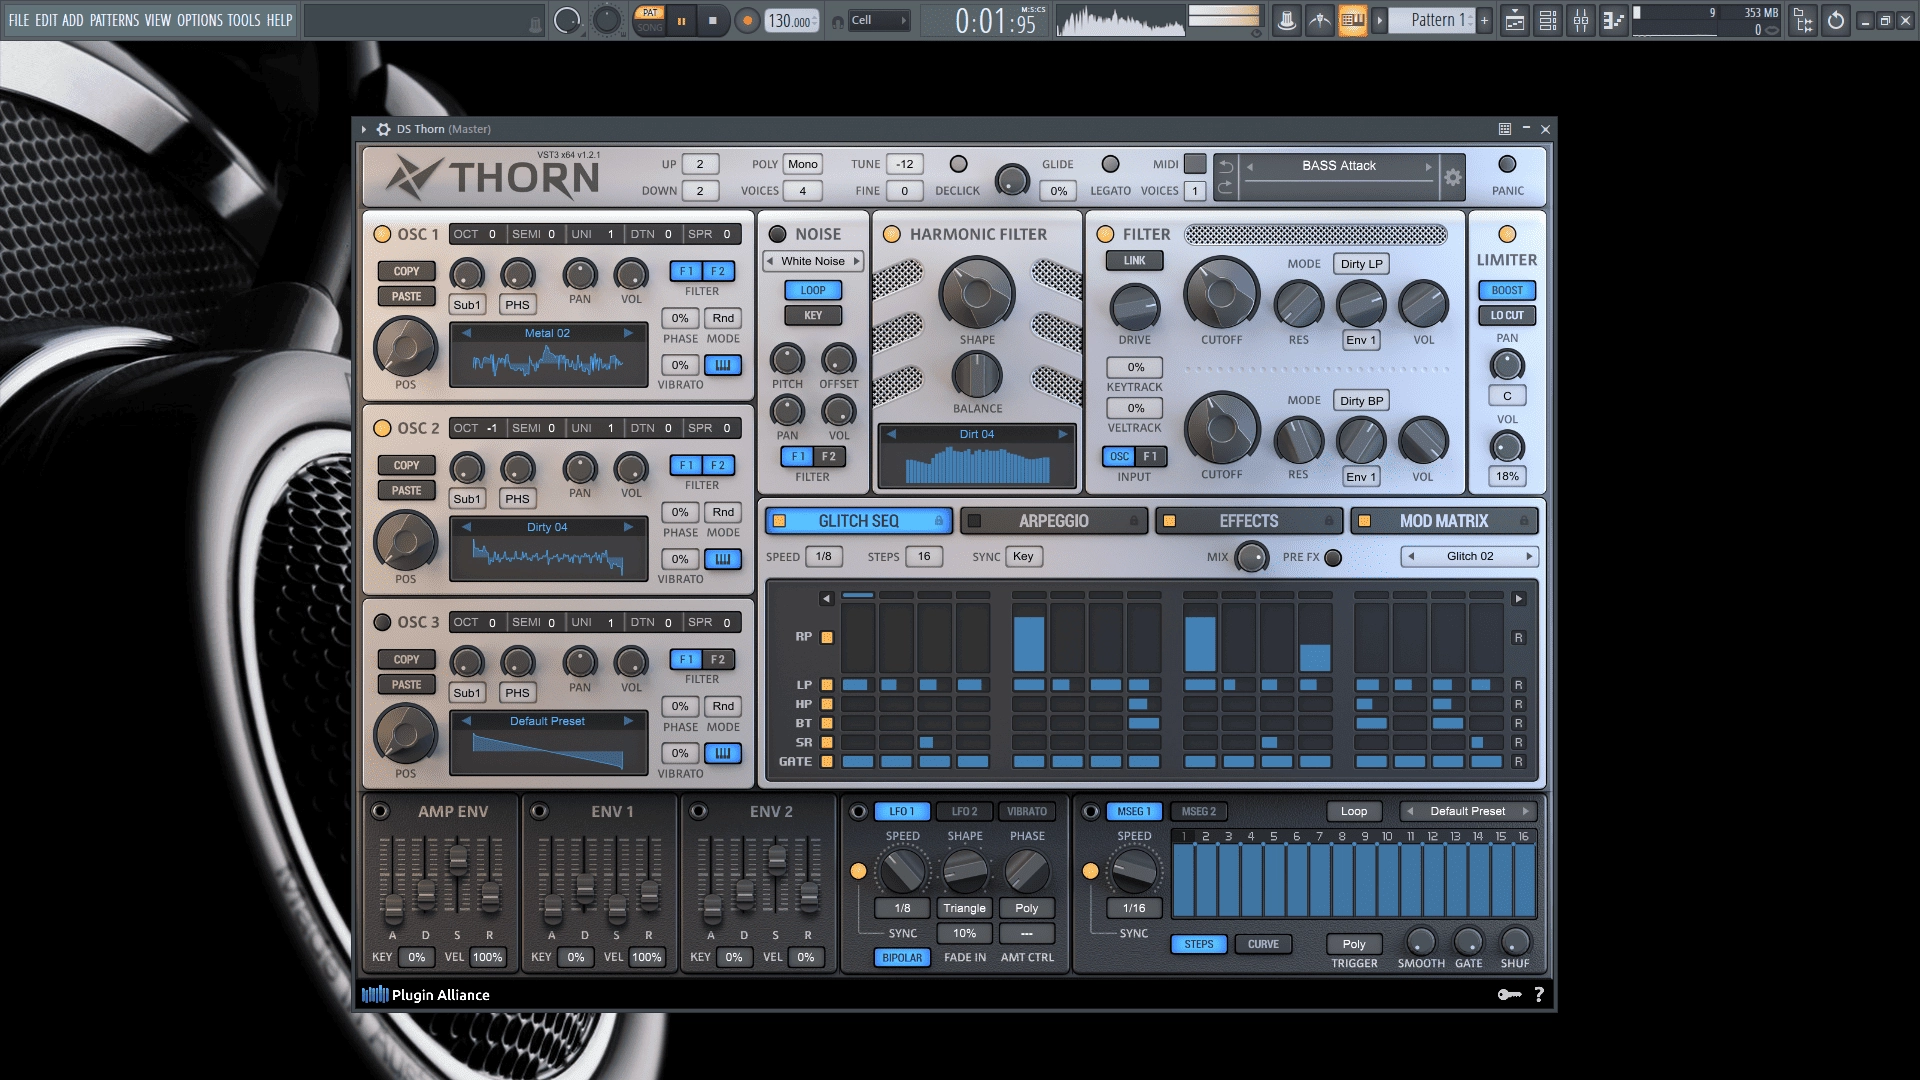Open the channel rack icon
Screen dimensions: 1920x1080
(1548, 20)
